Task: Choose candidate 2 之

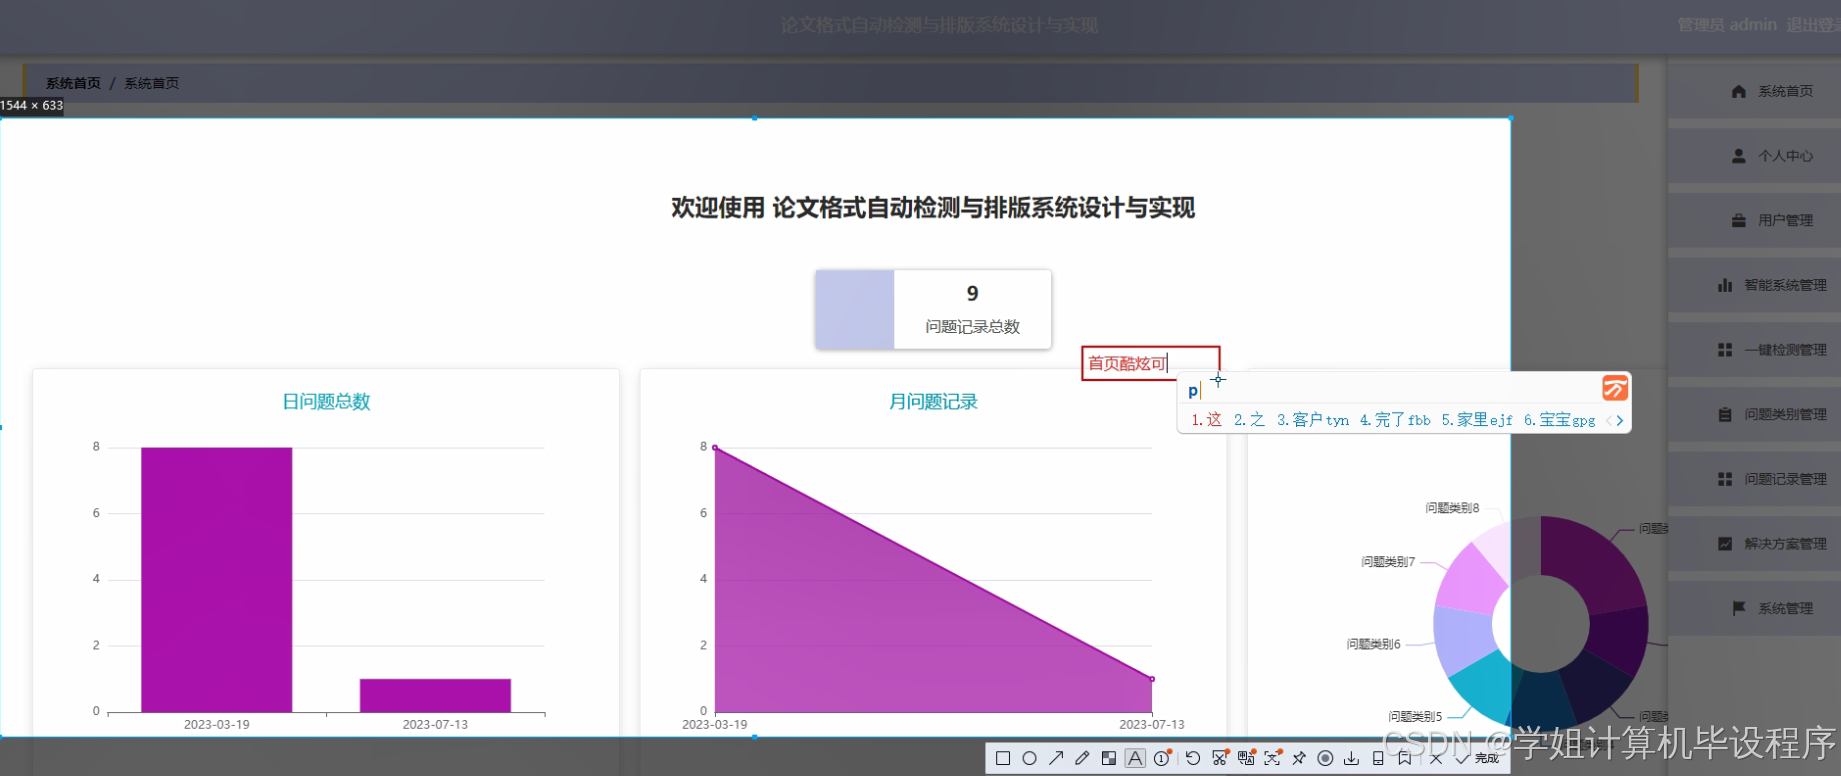Action: tap(1249, 420)
